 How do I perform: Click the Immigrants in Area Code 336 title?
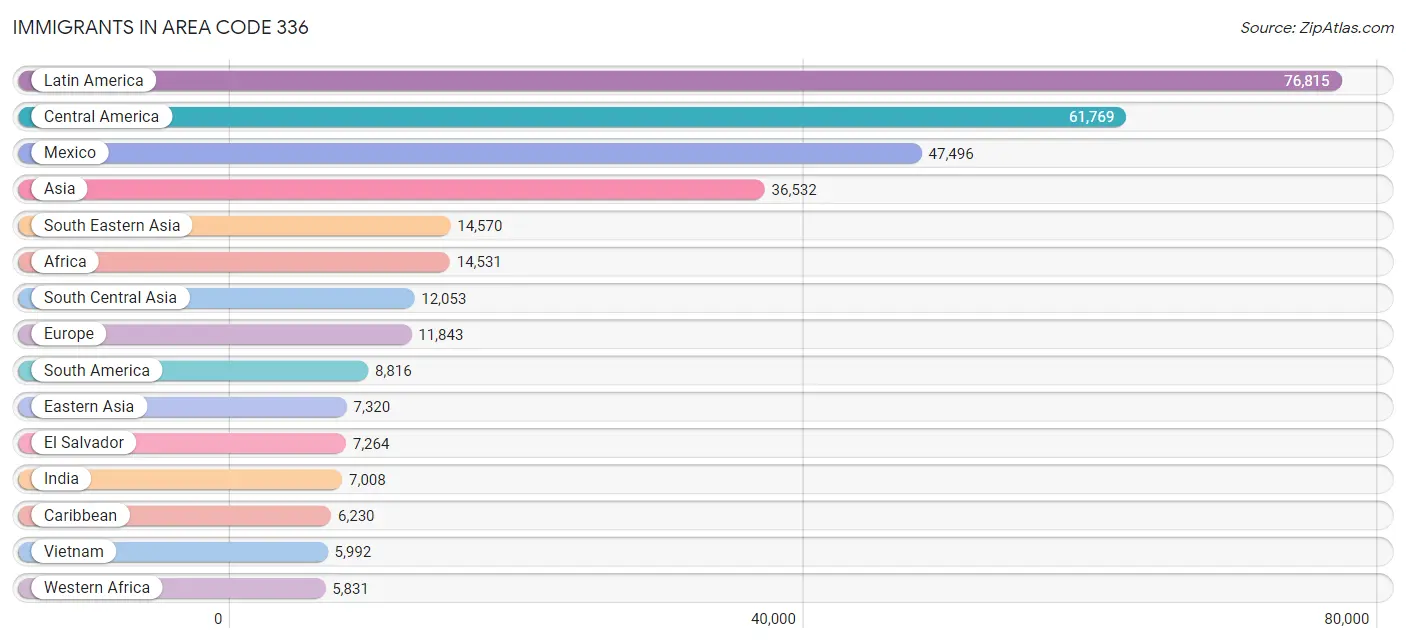point(160,28)
